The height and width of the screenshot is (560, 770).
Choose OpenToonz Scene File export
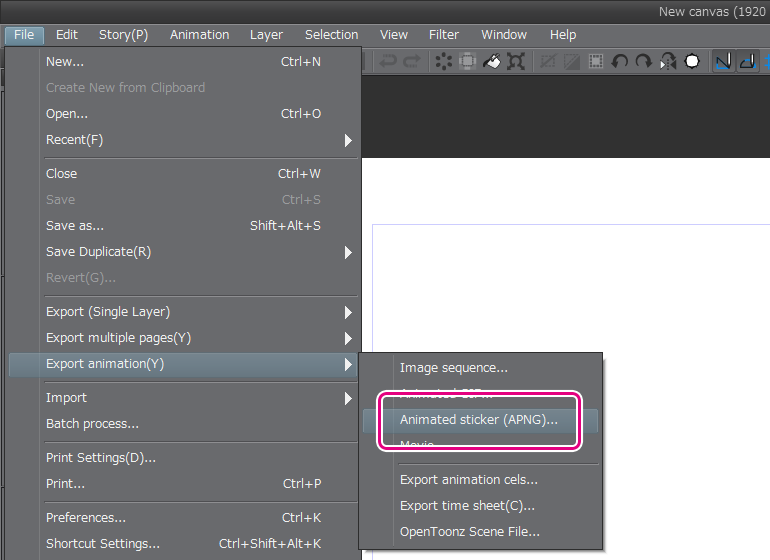coord(469,532)
